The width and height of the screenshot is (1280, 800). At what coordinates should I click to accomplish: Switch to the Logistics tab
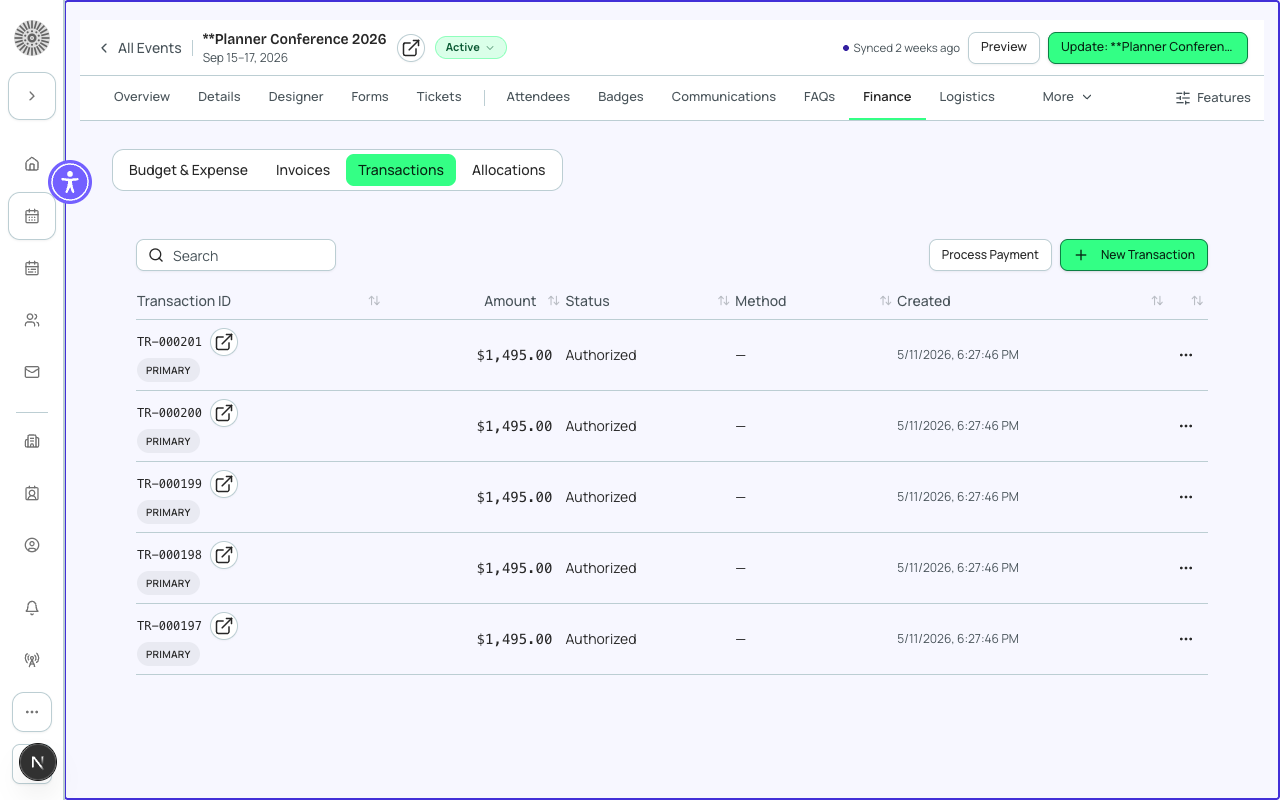967,97
